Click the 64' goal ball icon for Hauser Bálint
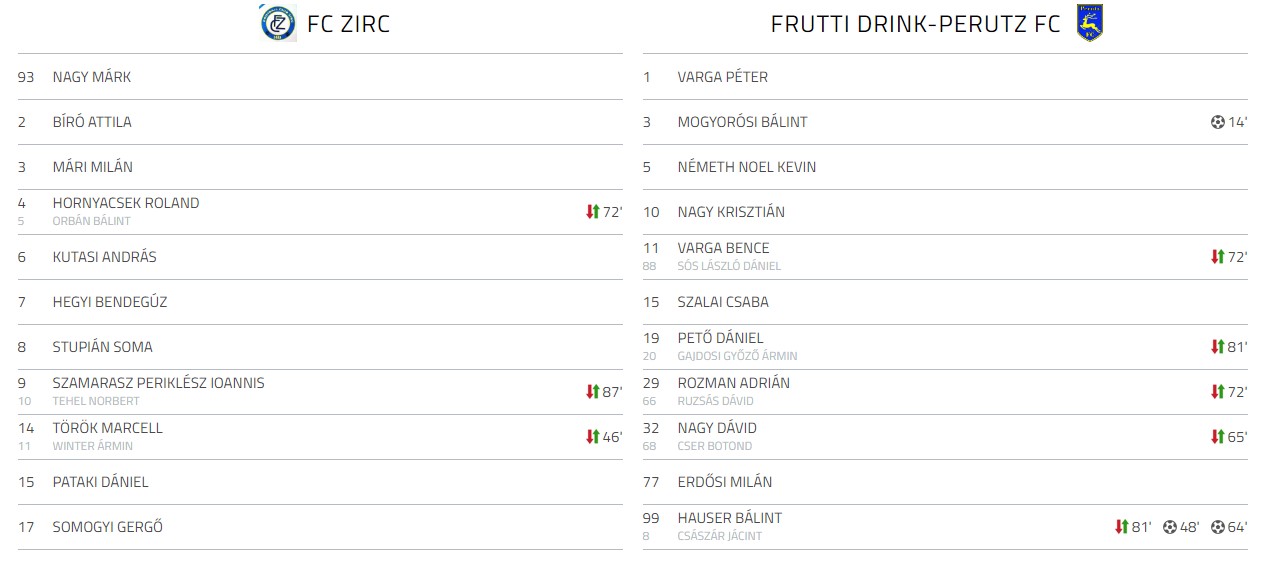This screenshot has height=569, width=1265. tap(1217, 527)
